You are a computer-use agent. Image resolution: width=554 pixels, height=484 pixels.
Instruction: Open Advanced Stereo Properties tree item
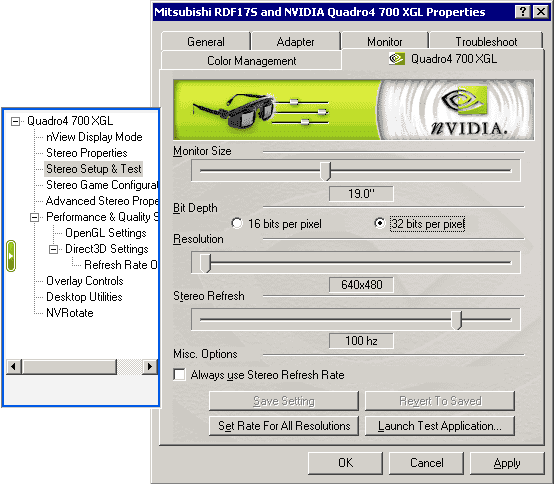102,201
